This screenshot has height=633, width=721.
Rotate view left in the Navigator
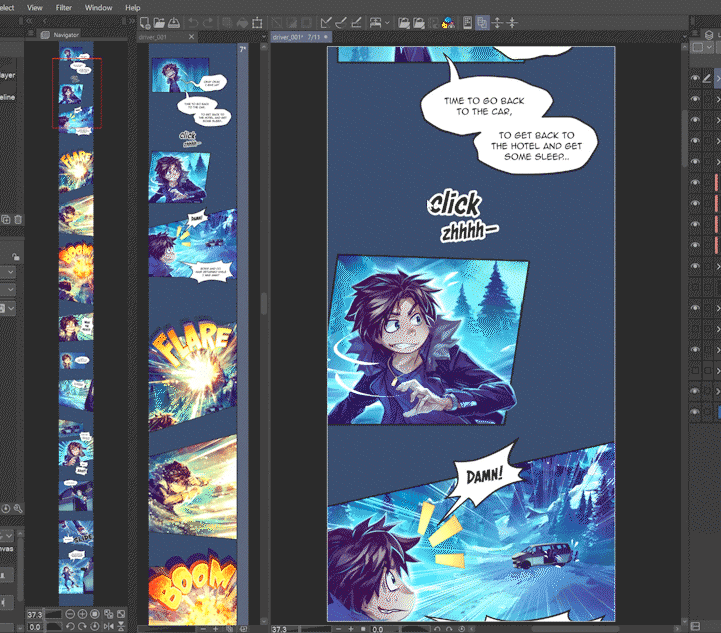click(70, 626)
